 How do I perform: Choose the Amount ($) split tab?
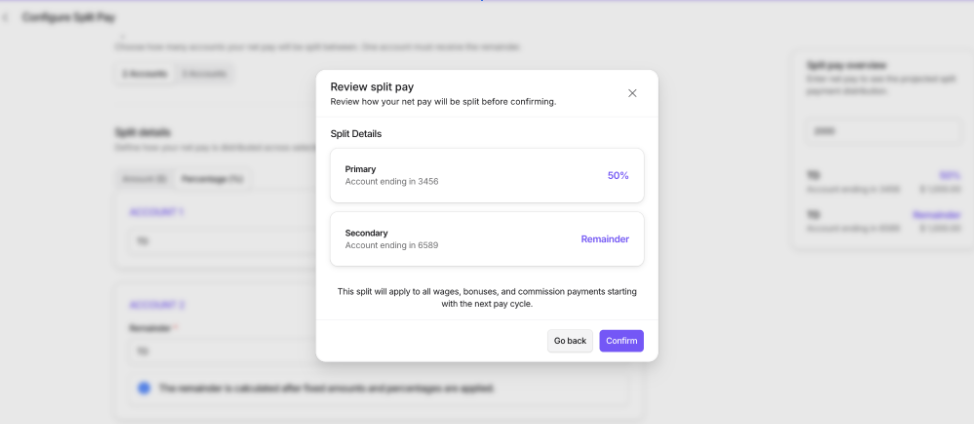click(144, 179)
